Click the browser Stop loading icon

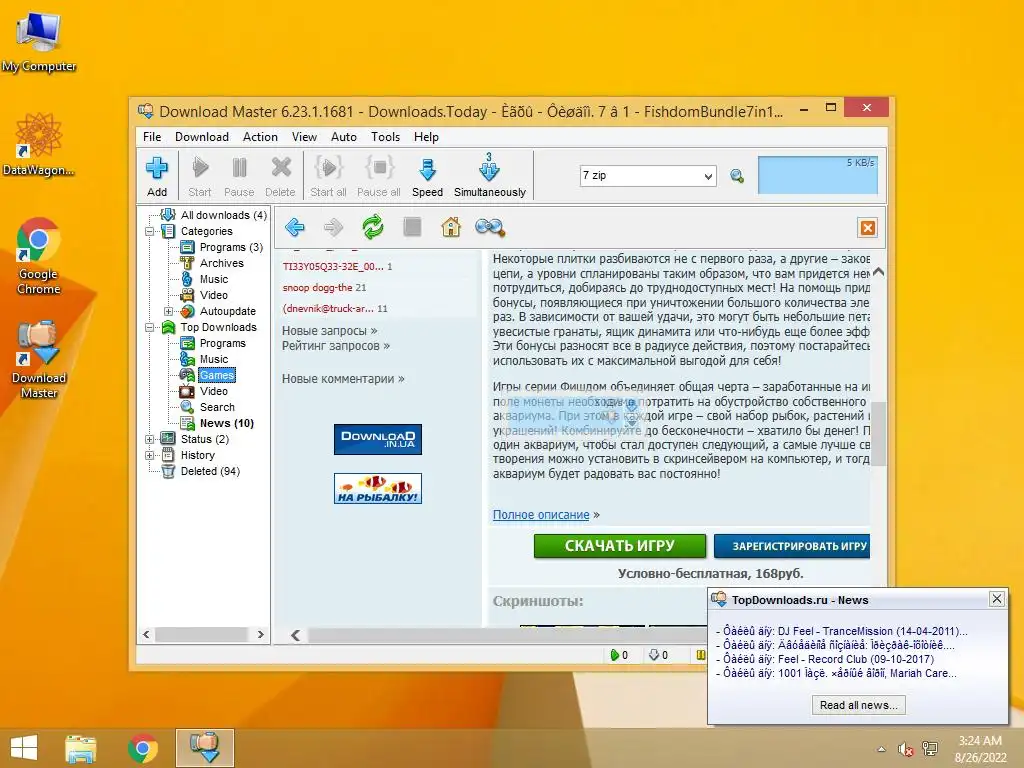point(412,227)
